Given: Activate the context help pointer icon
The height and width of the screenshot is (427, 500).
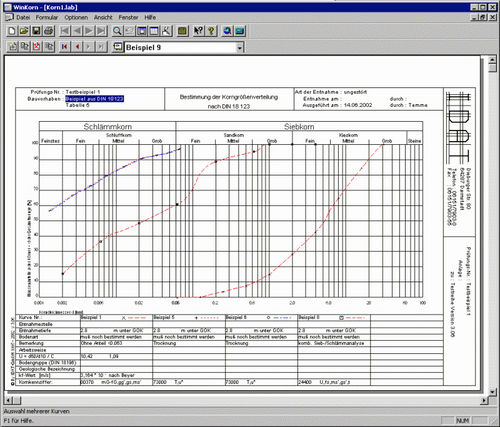Looking at the screenshot, I should [x=198, y=31].
